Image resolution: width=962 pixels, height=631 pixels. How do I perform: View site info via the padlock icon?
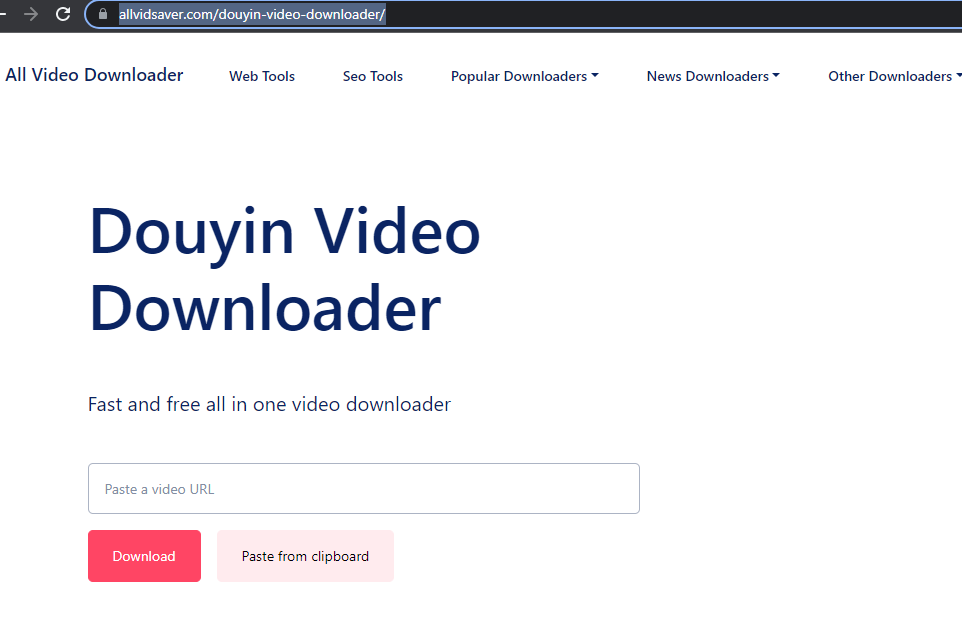coord(103,14)
